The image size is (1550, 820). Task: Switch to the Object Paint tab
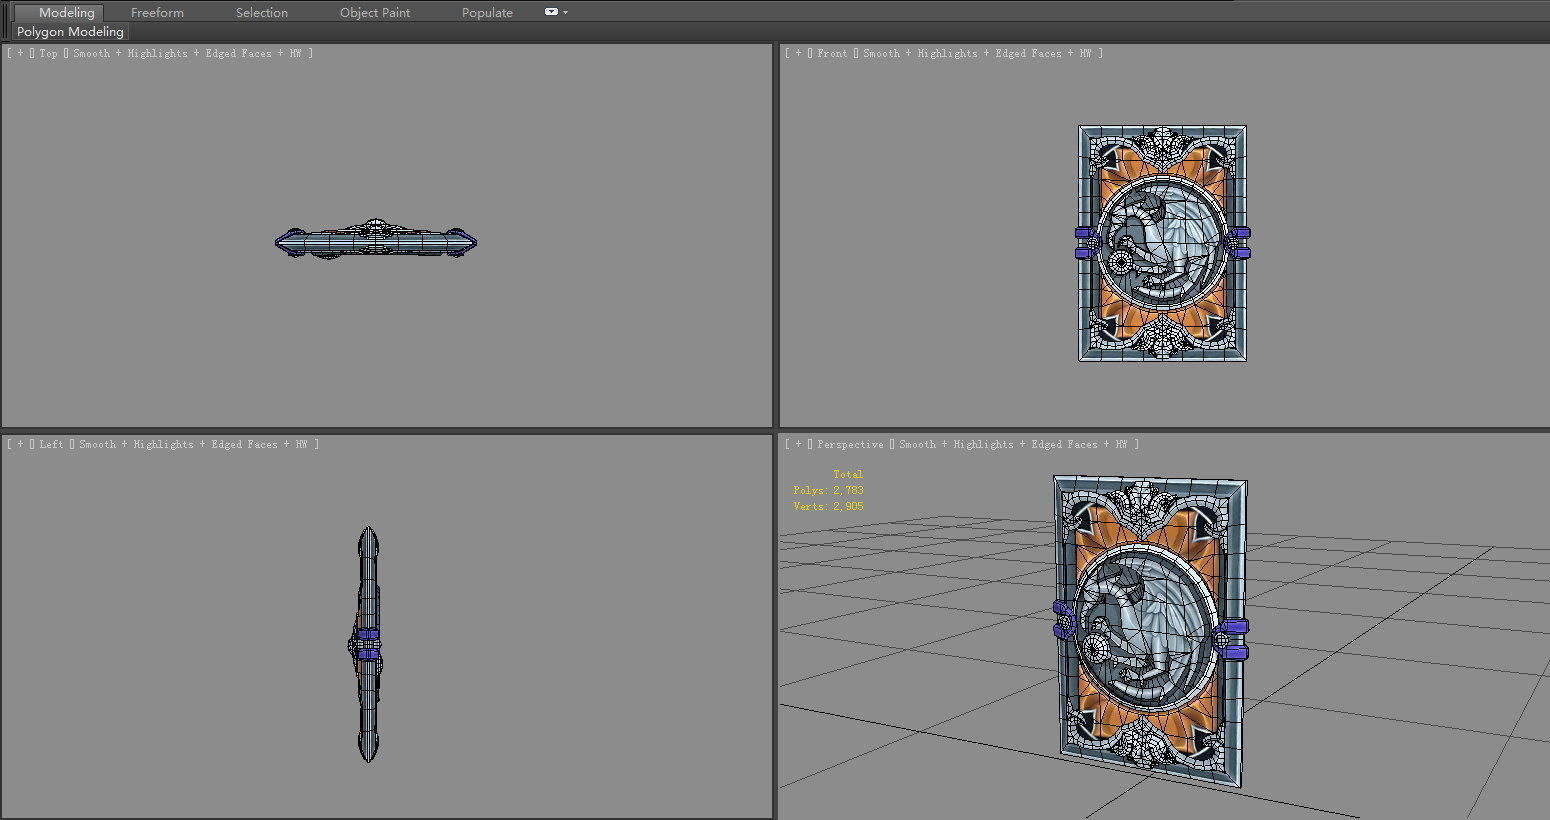pyautogui.click(x=375, y=12)
